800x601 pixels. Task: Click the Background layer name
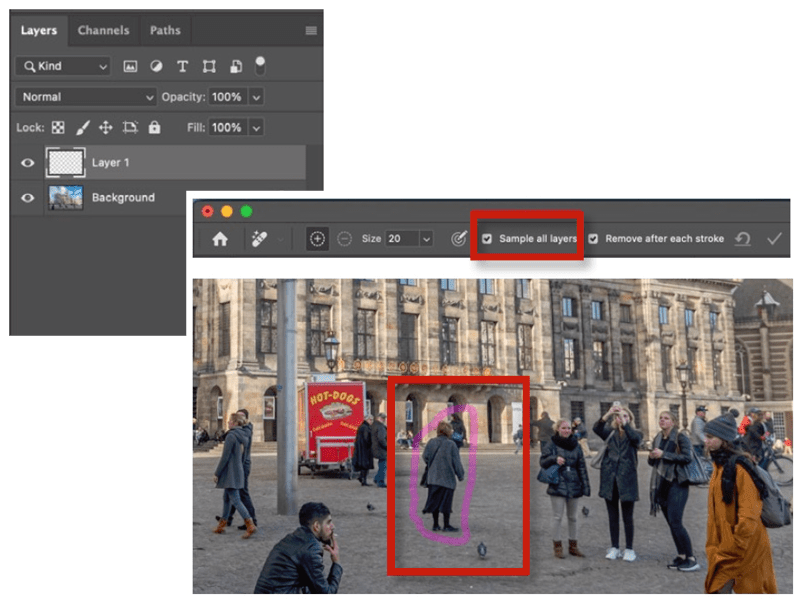point(123,197)
